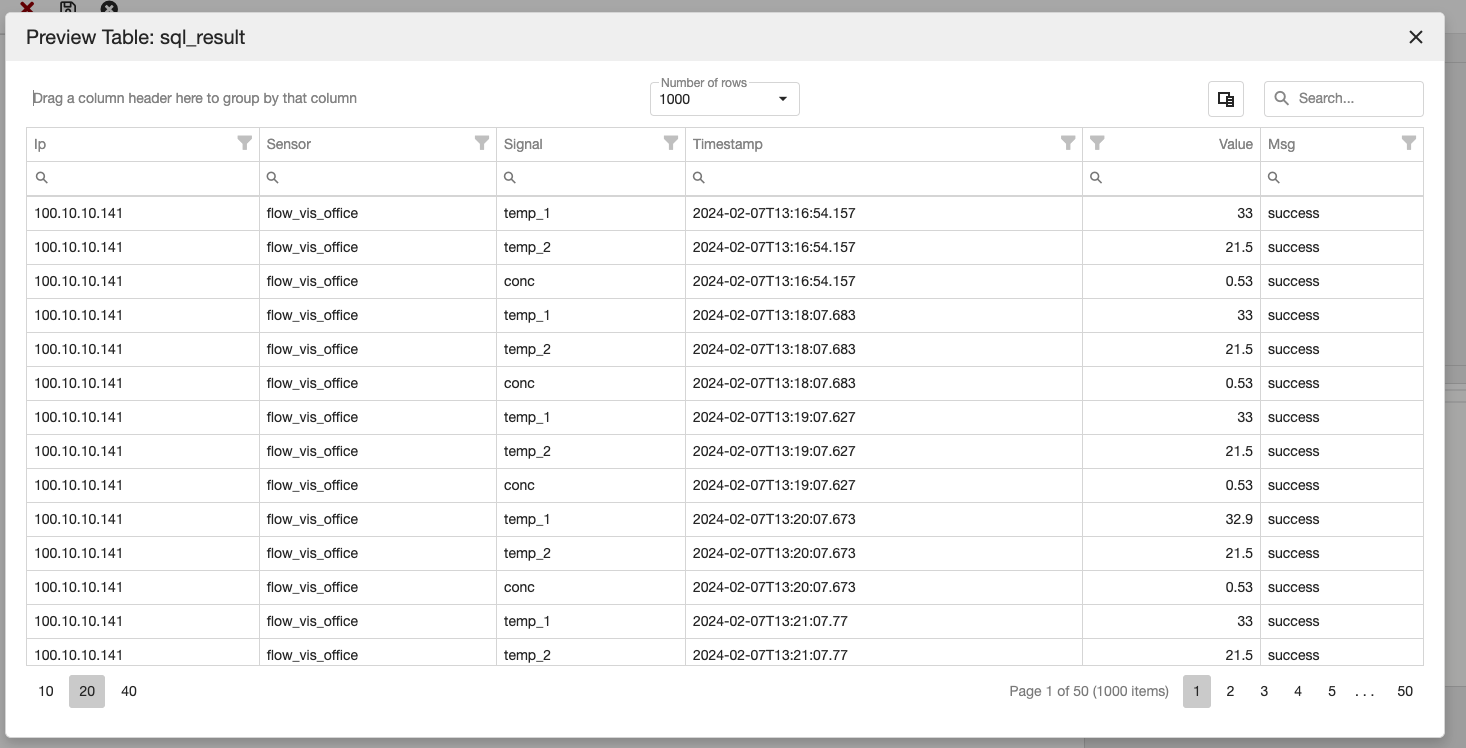
Task: Set page size to 40 rows
Action: pyautogui.click(x=129, y=691)
